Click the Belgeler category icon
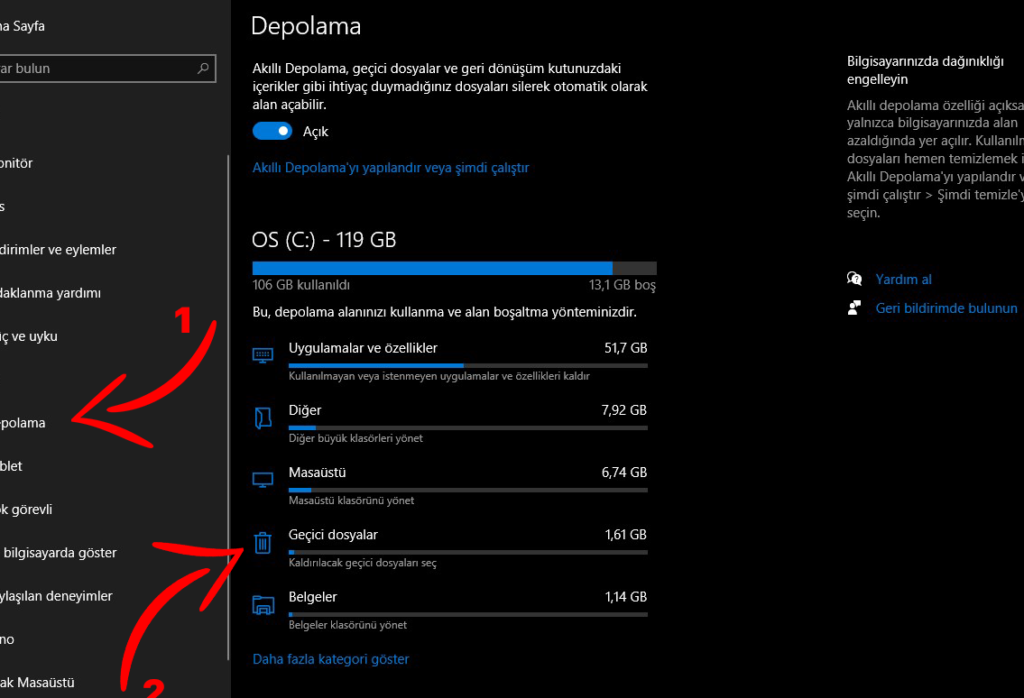The height and width of the screenshot is (698, 1024). coord(262,604)
